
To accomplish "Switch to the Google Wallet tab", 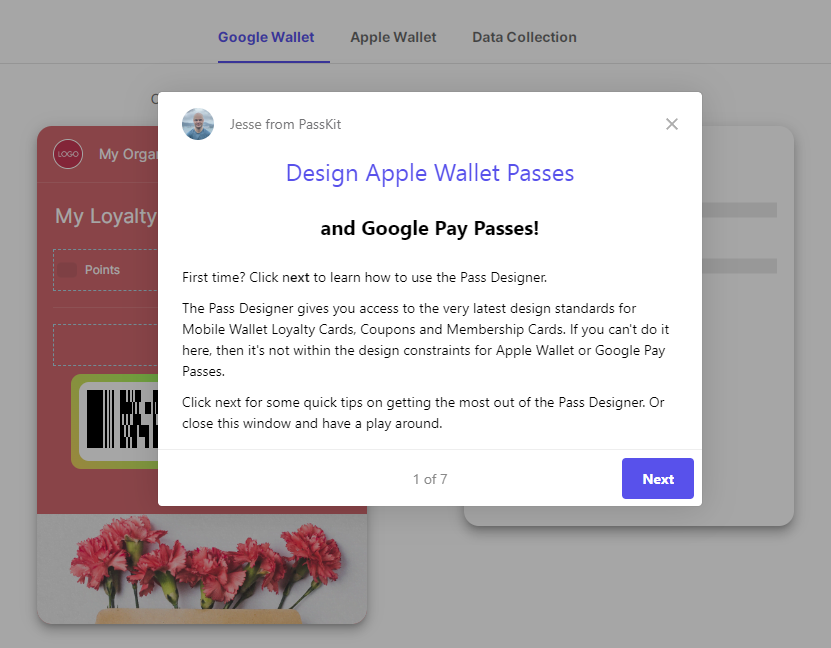I will (x=266, y=37).
